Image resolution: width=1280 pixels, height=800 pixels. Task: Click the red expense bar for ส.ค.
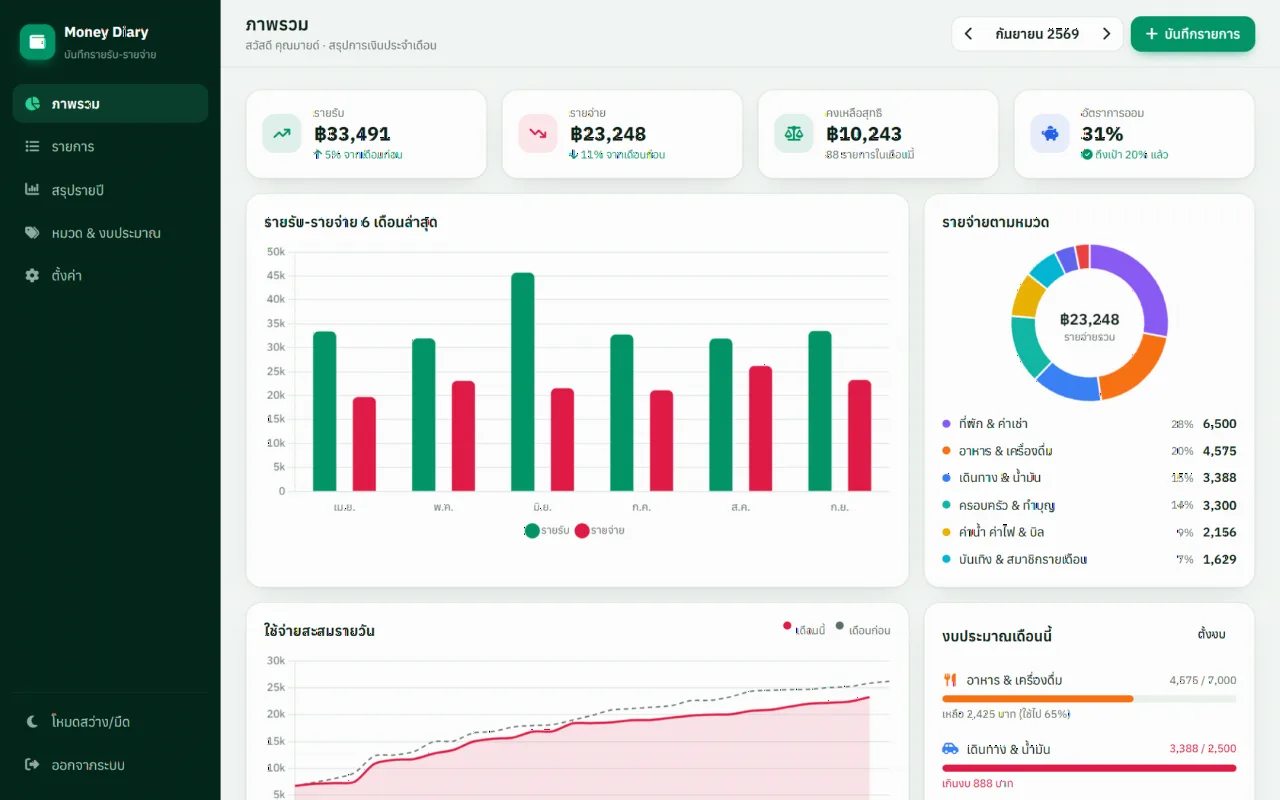(761, 429)
